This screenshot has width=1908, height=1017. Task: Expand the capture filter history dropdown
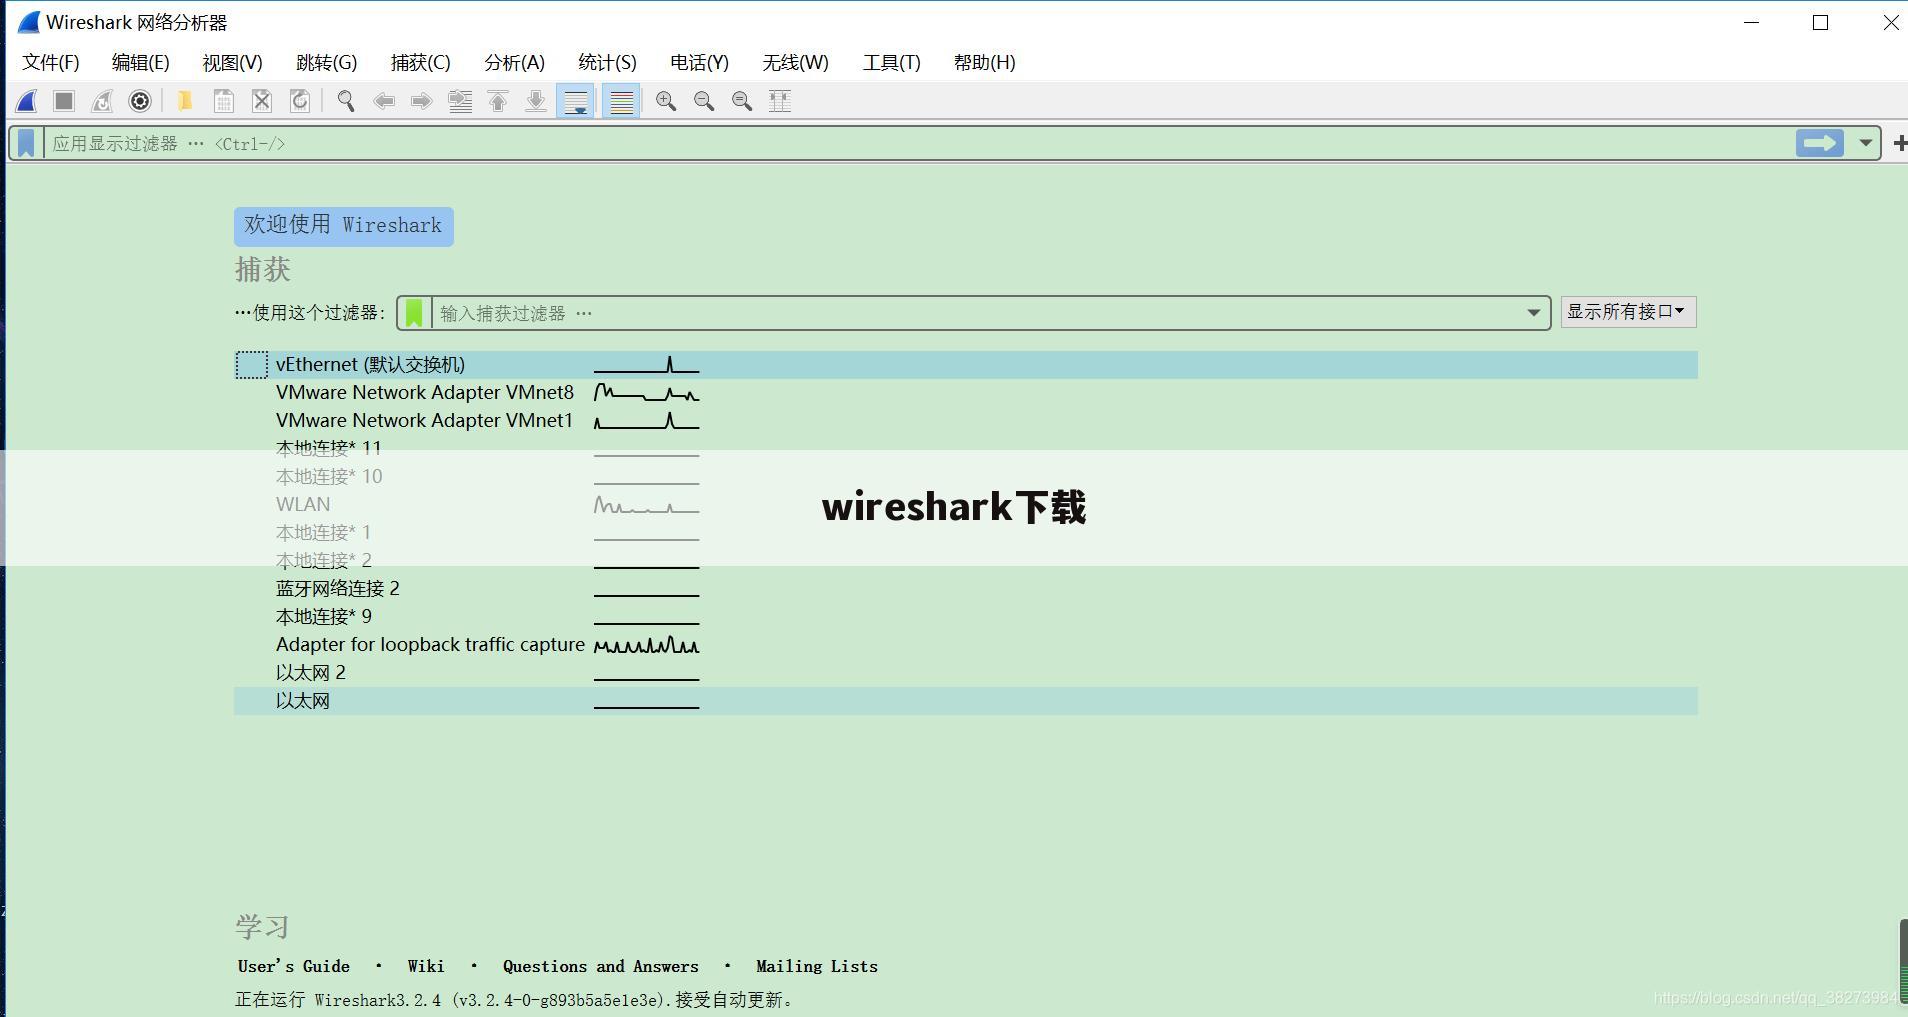coord(1533,313)
